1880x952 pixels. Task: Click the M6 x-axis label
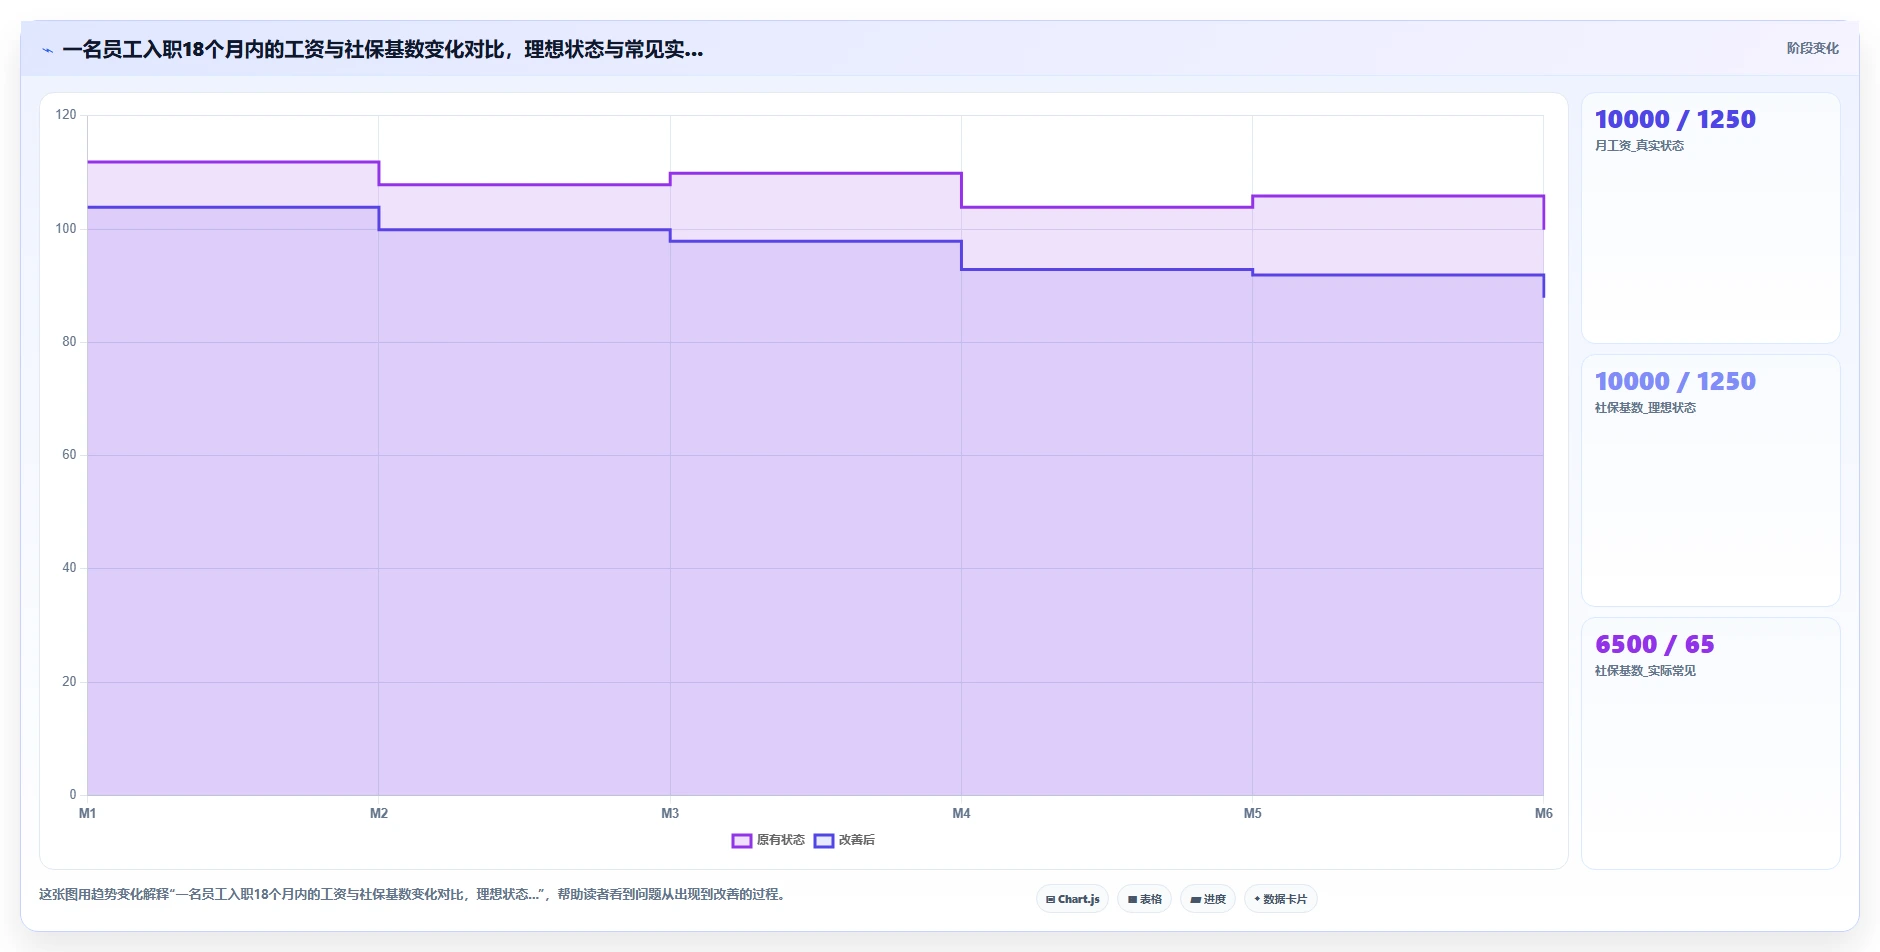[x=1543, y=813]
